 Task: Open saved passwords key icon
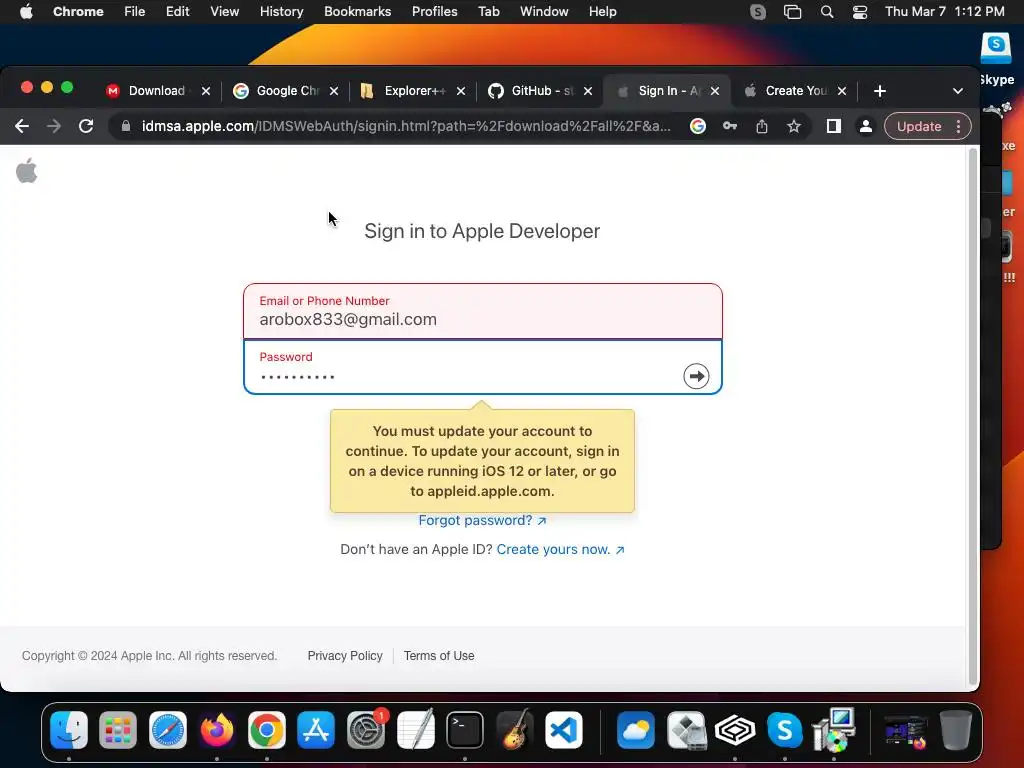729,126
